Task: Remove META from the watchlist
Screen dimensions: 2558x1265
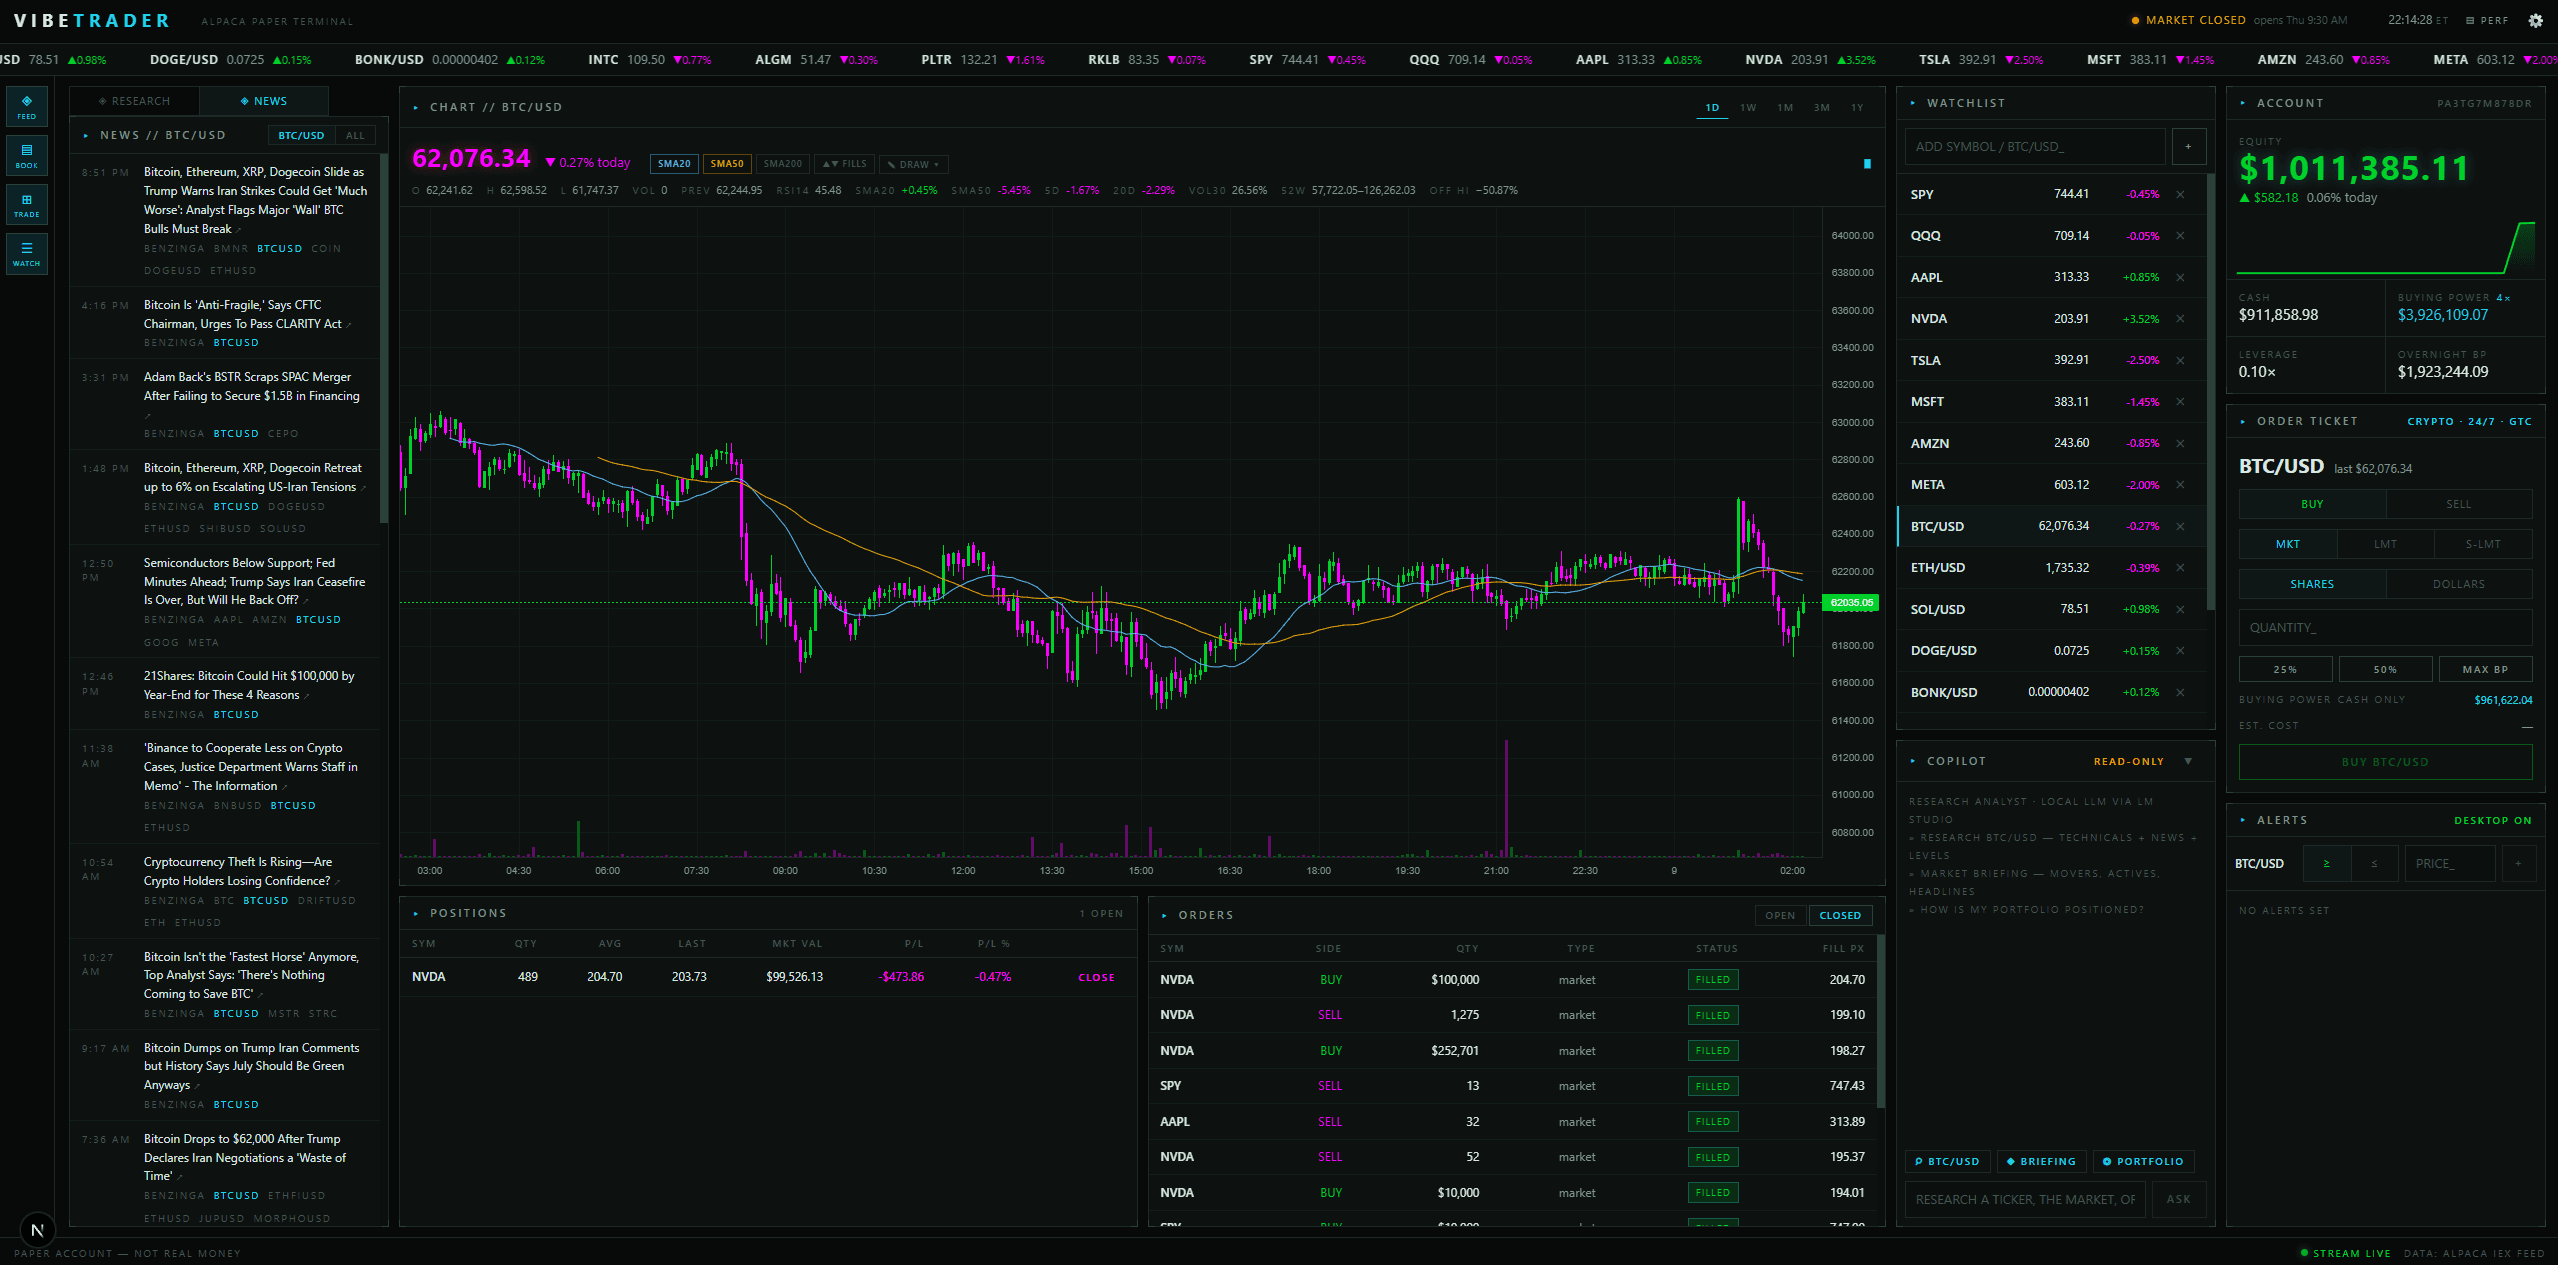Action: (x=2180, y=485)
